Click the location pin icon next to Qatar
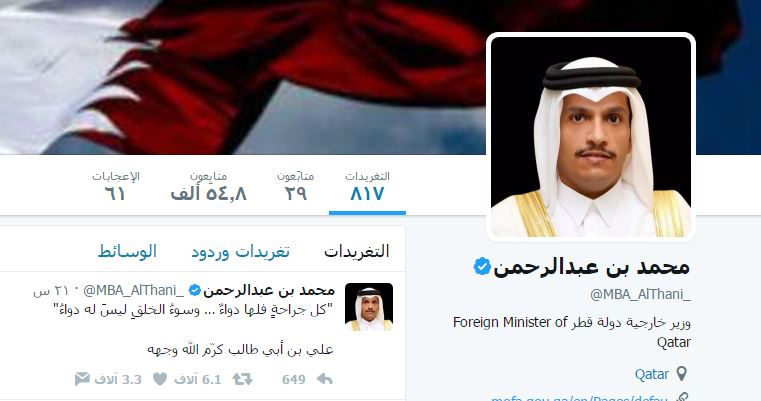This screenshot has height=401, width=761. tap(682, 374)
